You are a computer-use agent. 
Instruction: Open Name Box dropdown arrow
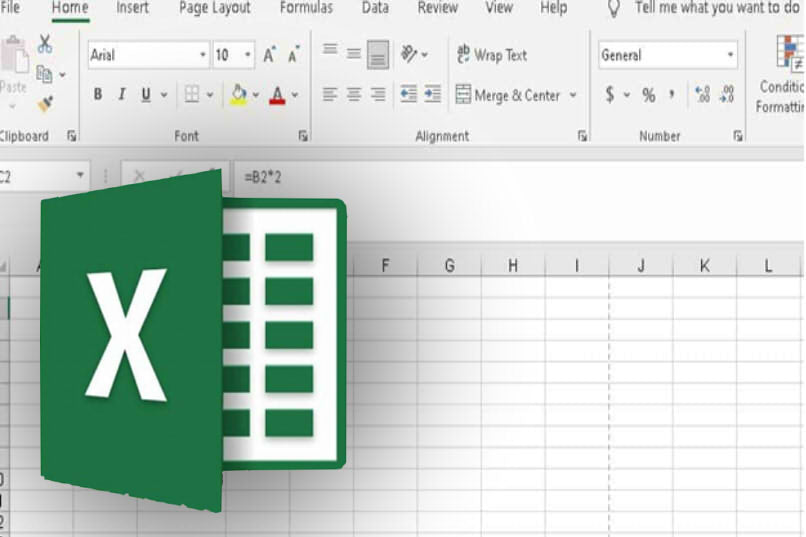(80, 175)
